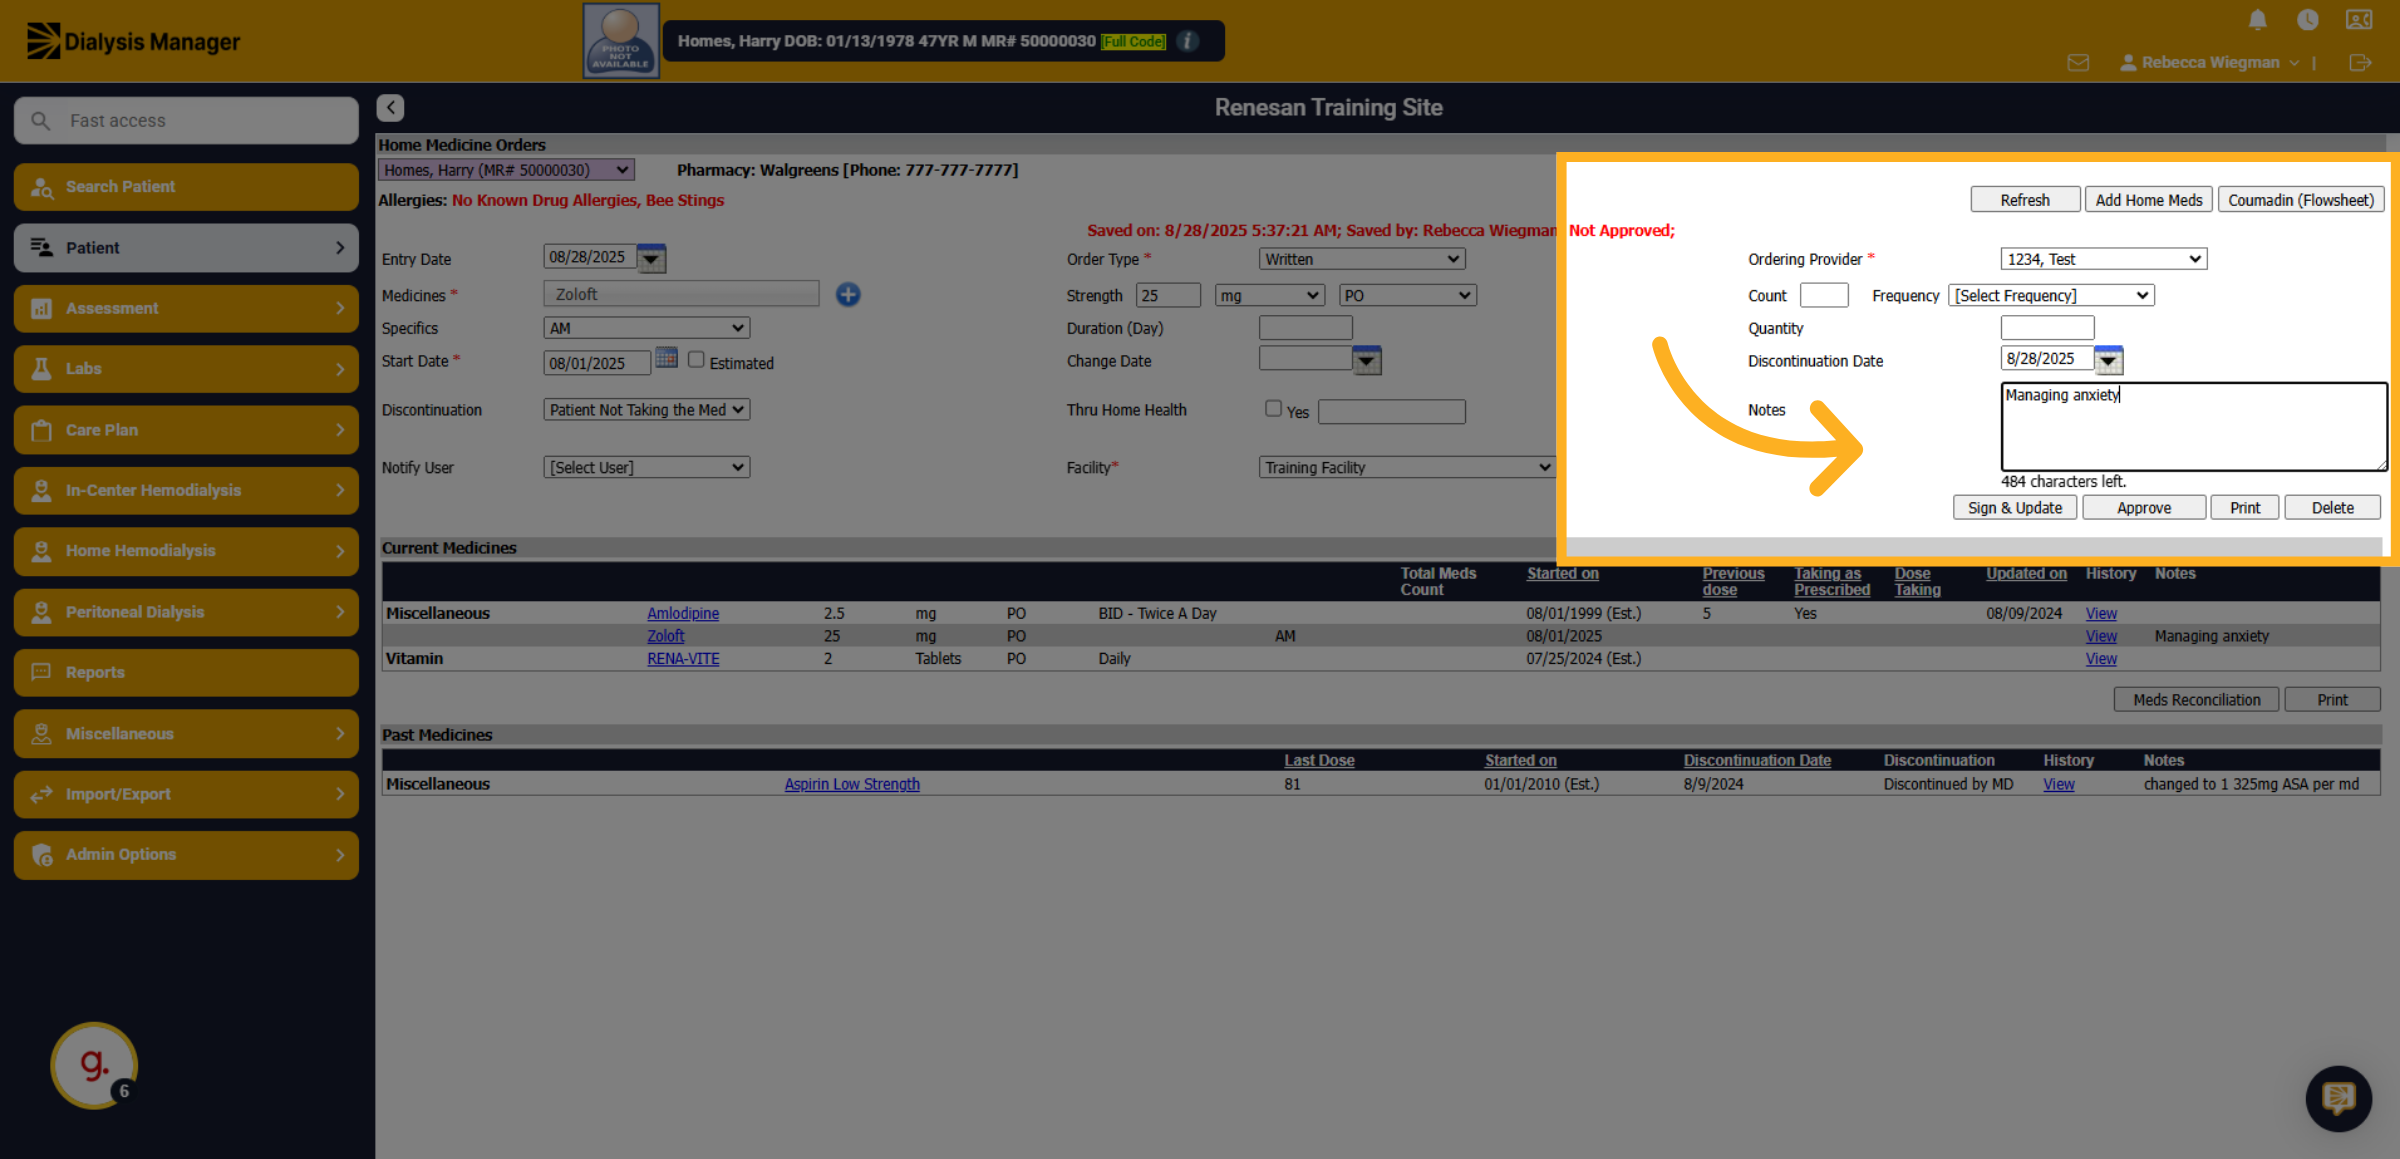Screen dimensions: 2400x1159
Task: Click the patient photo thumbnail
Action: (621, 41)
